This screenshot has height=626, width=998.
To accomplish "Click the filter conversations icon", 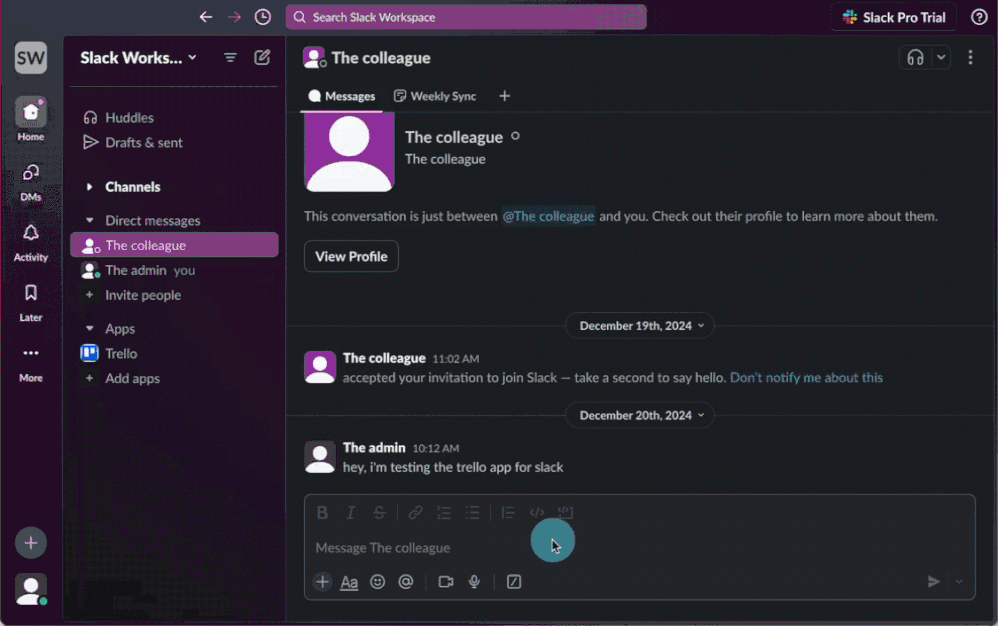I will [230, 58].
